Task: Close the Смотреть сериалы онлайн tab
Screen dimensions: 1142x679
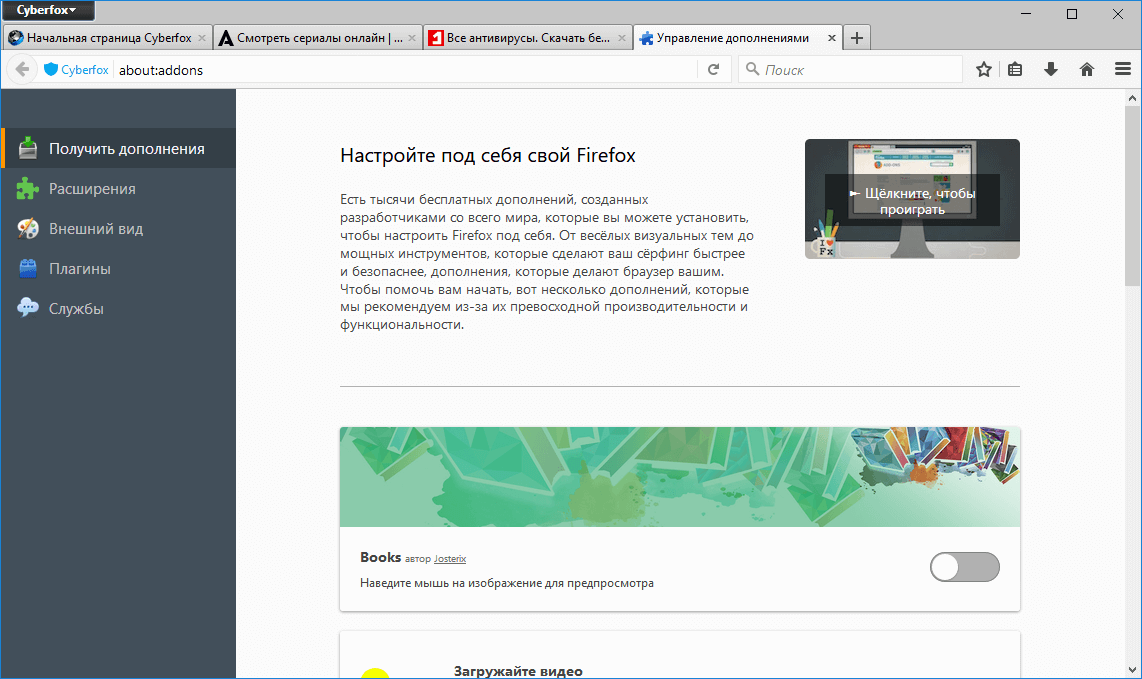Action: pos(411,38)
